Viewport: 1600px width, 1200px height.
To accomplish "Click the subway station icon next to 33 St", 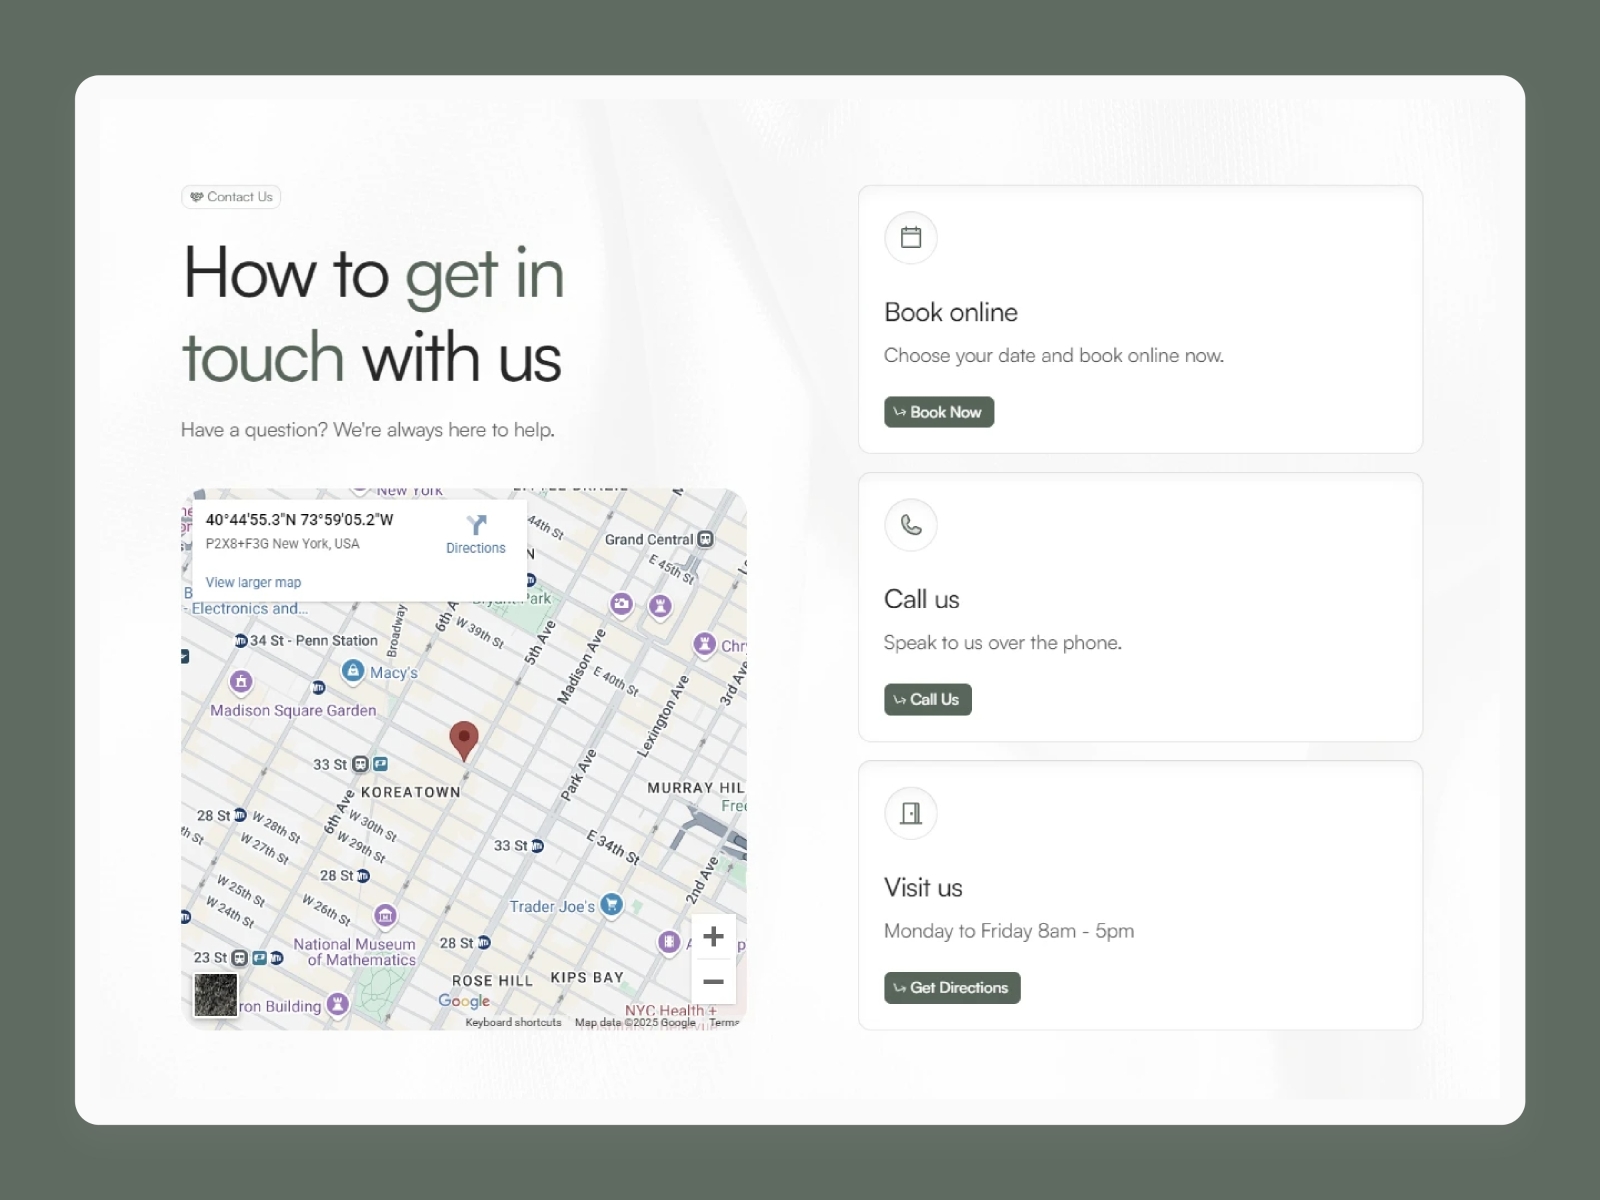I will pos(359,765).
